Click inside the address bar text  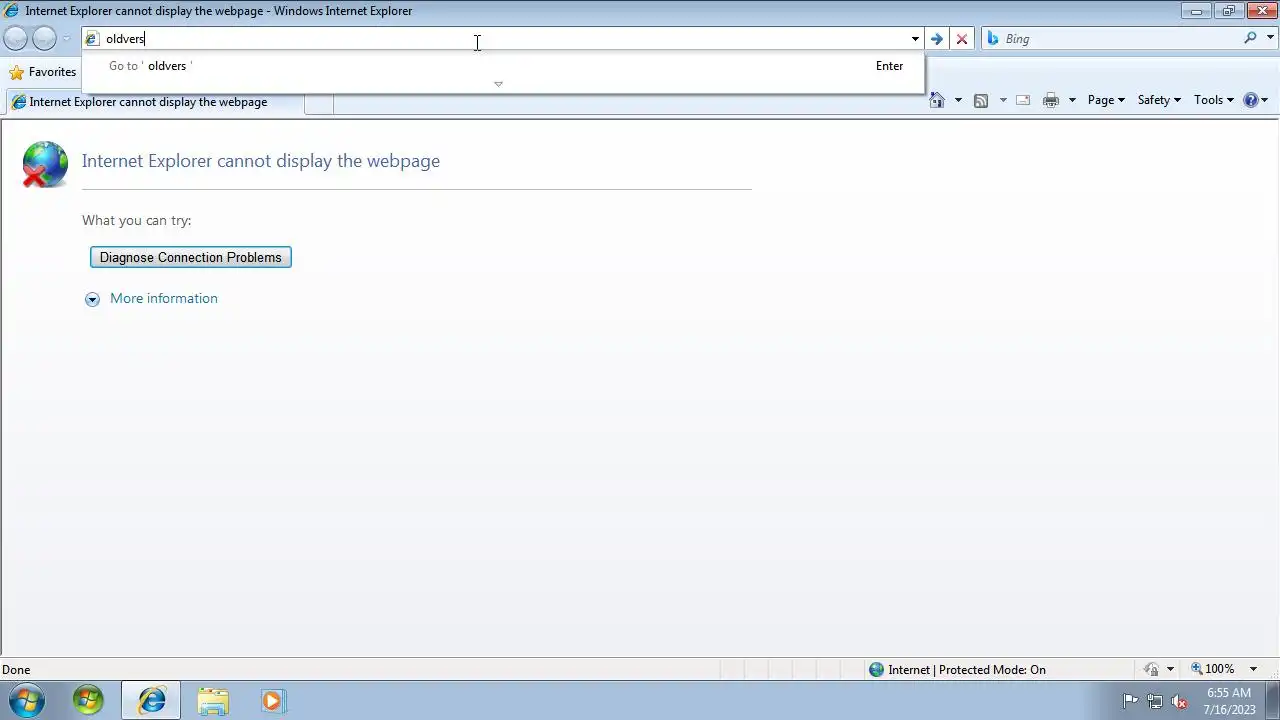point(125,39)
